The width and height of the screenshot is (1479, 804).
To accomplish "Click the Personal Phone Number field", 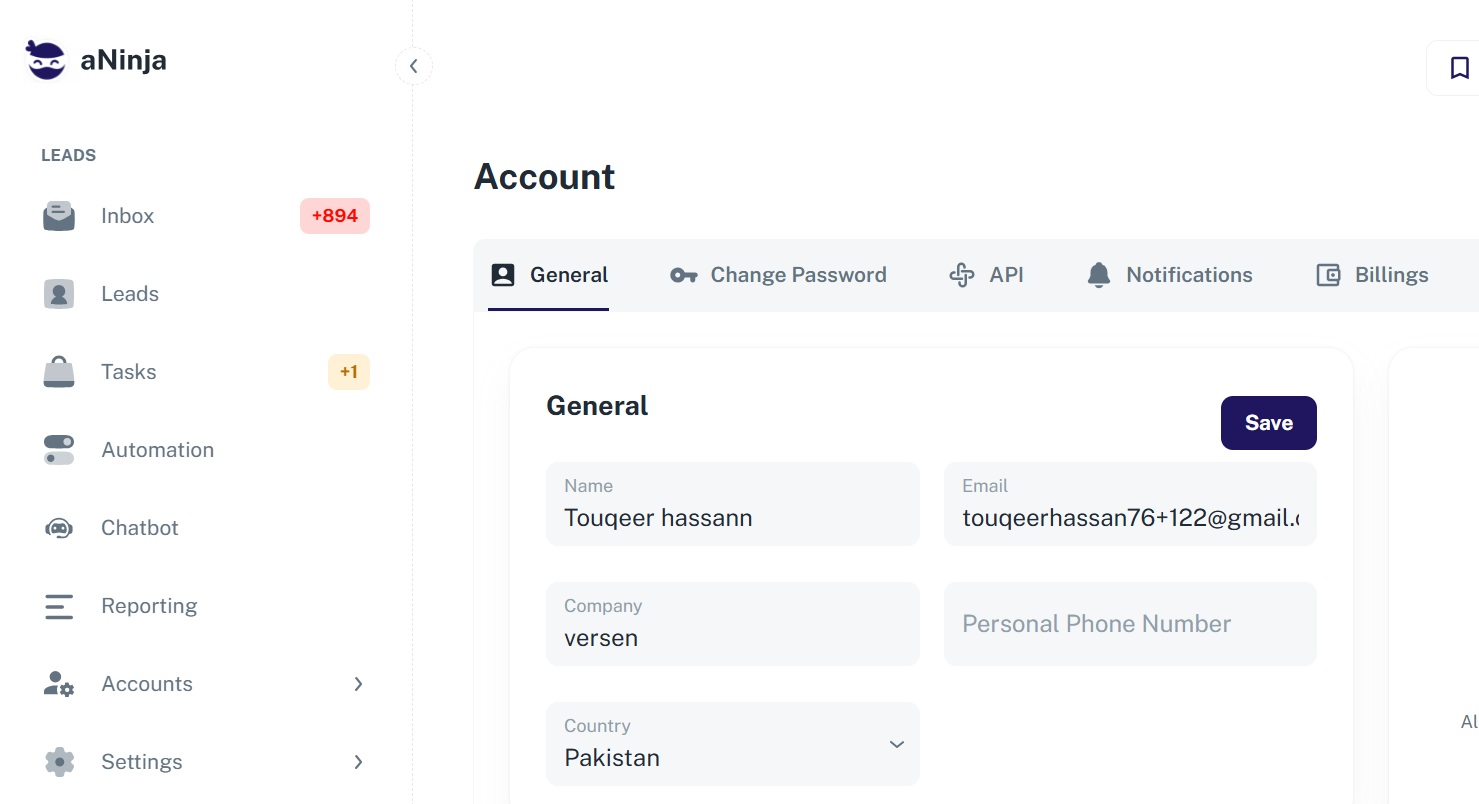I will 1130,624.
